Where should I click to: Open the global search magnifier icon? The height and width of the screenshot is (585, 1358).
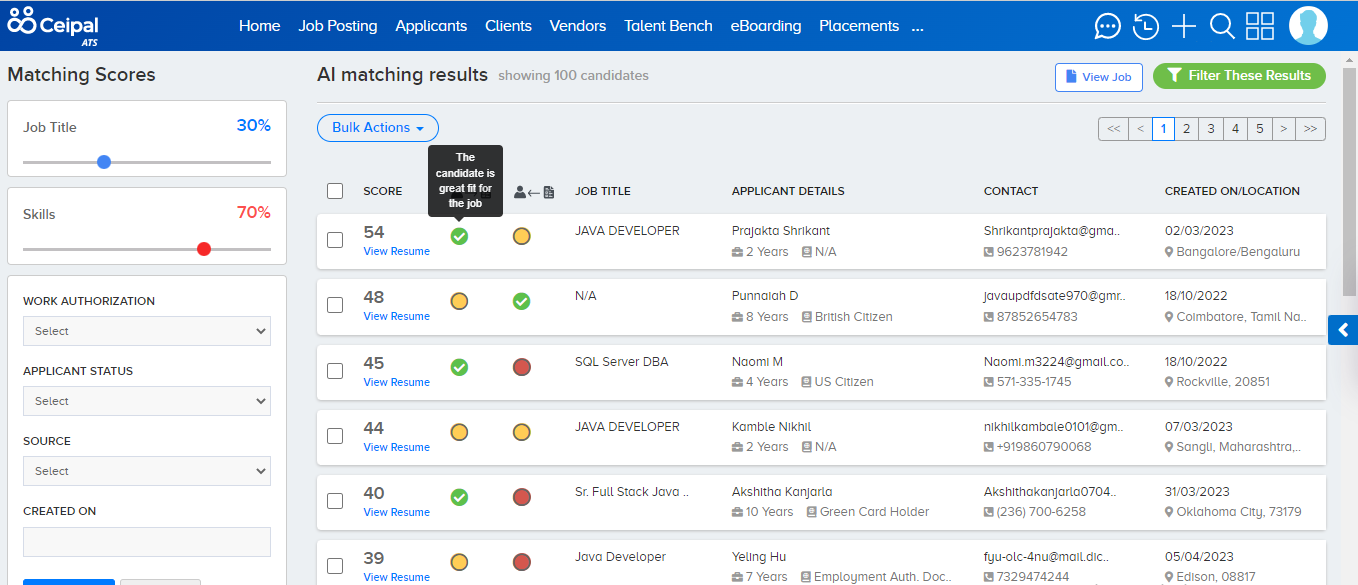[1221, 26]
